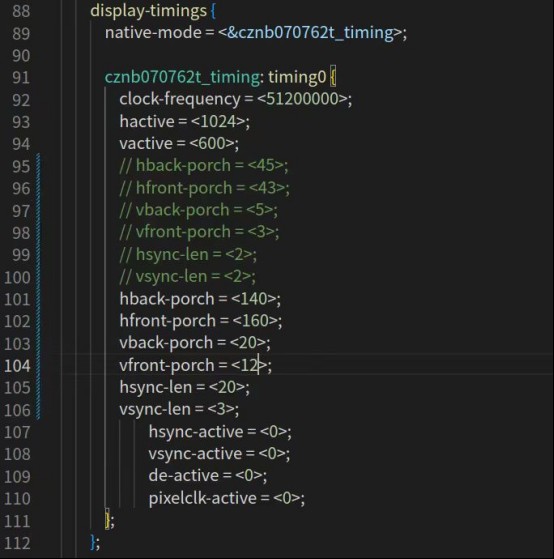
Task: Click the 'native-mode' property name
Action: click(x=153, y=33)
